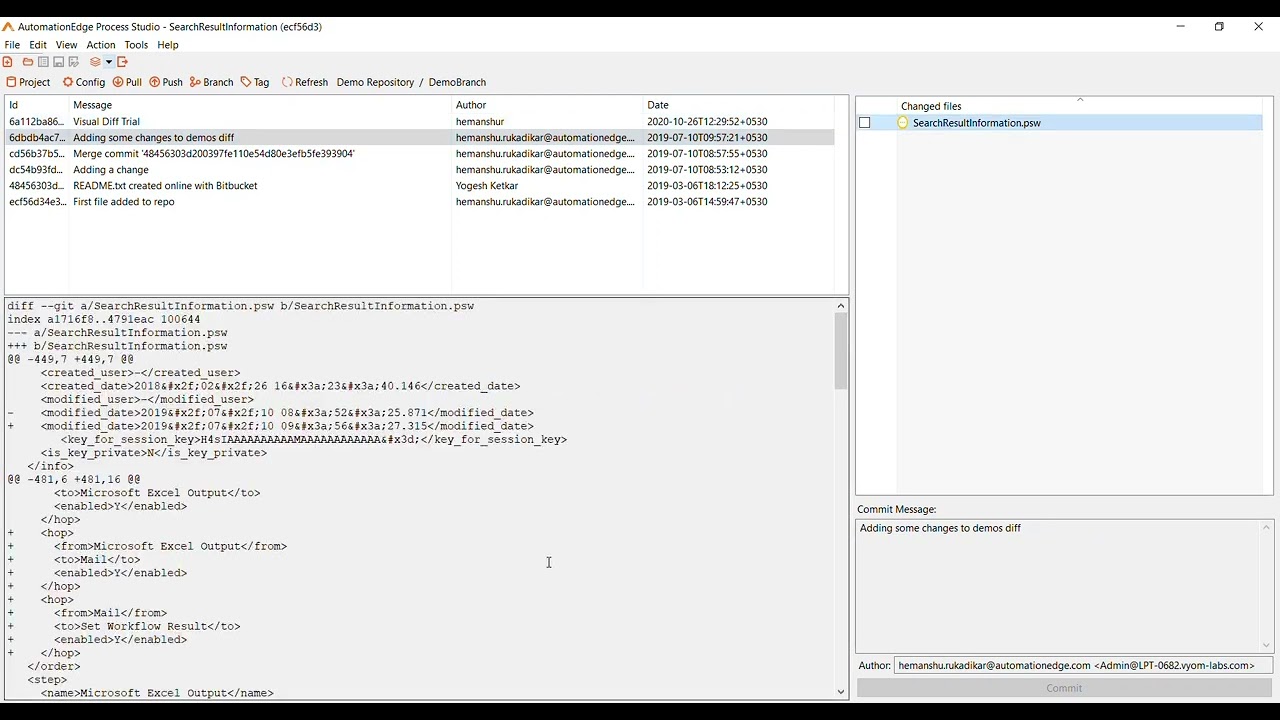Sort commits by Date column header

coord(738,105)
